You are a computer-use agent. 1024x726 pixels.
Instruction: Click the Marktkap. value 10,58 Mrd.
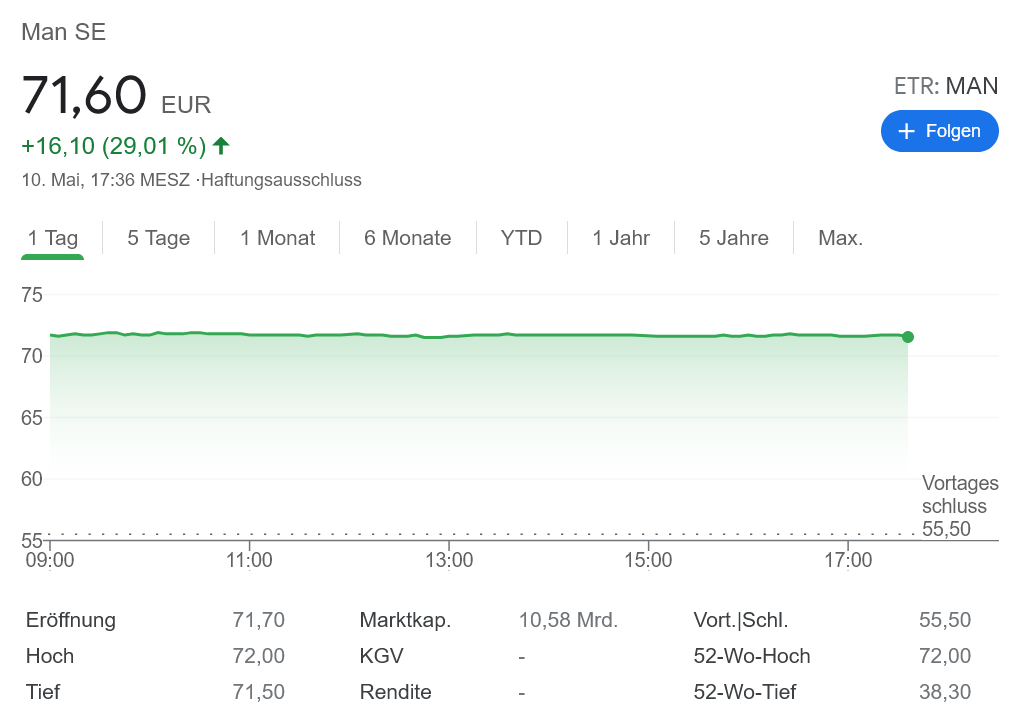coord(568,620)
